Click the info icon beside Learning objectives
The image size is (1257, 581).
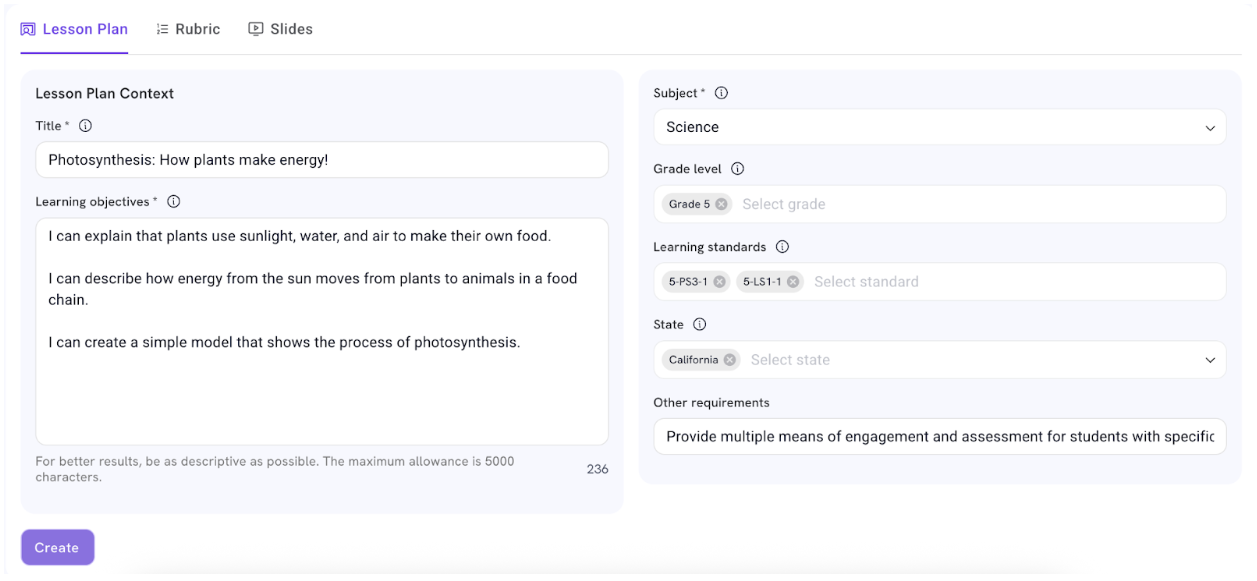(x=173, y=202)
